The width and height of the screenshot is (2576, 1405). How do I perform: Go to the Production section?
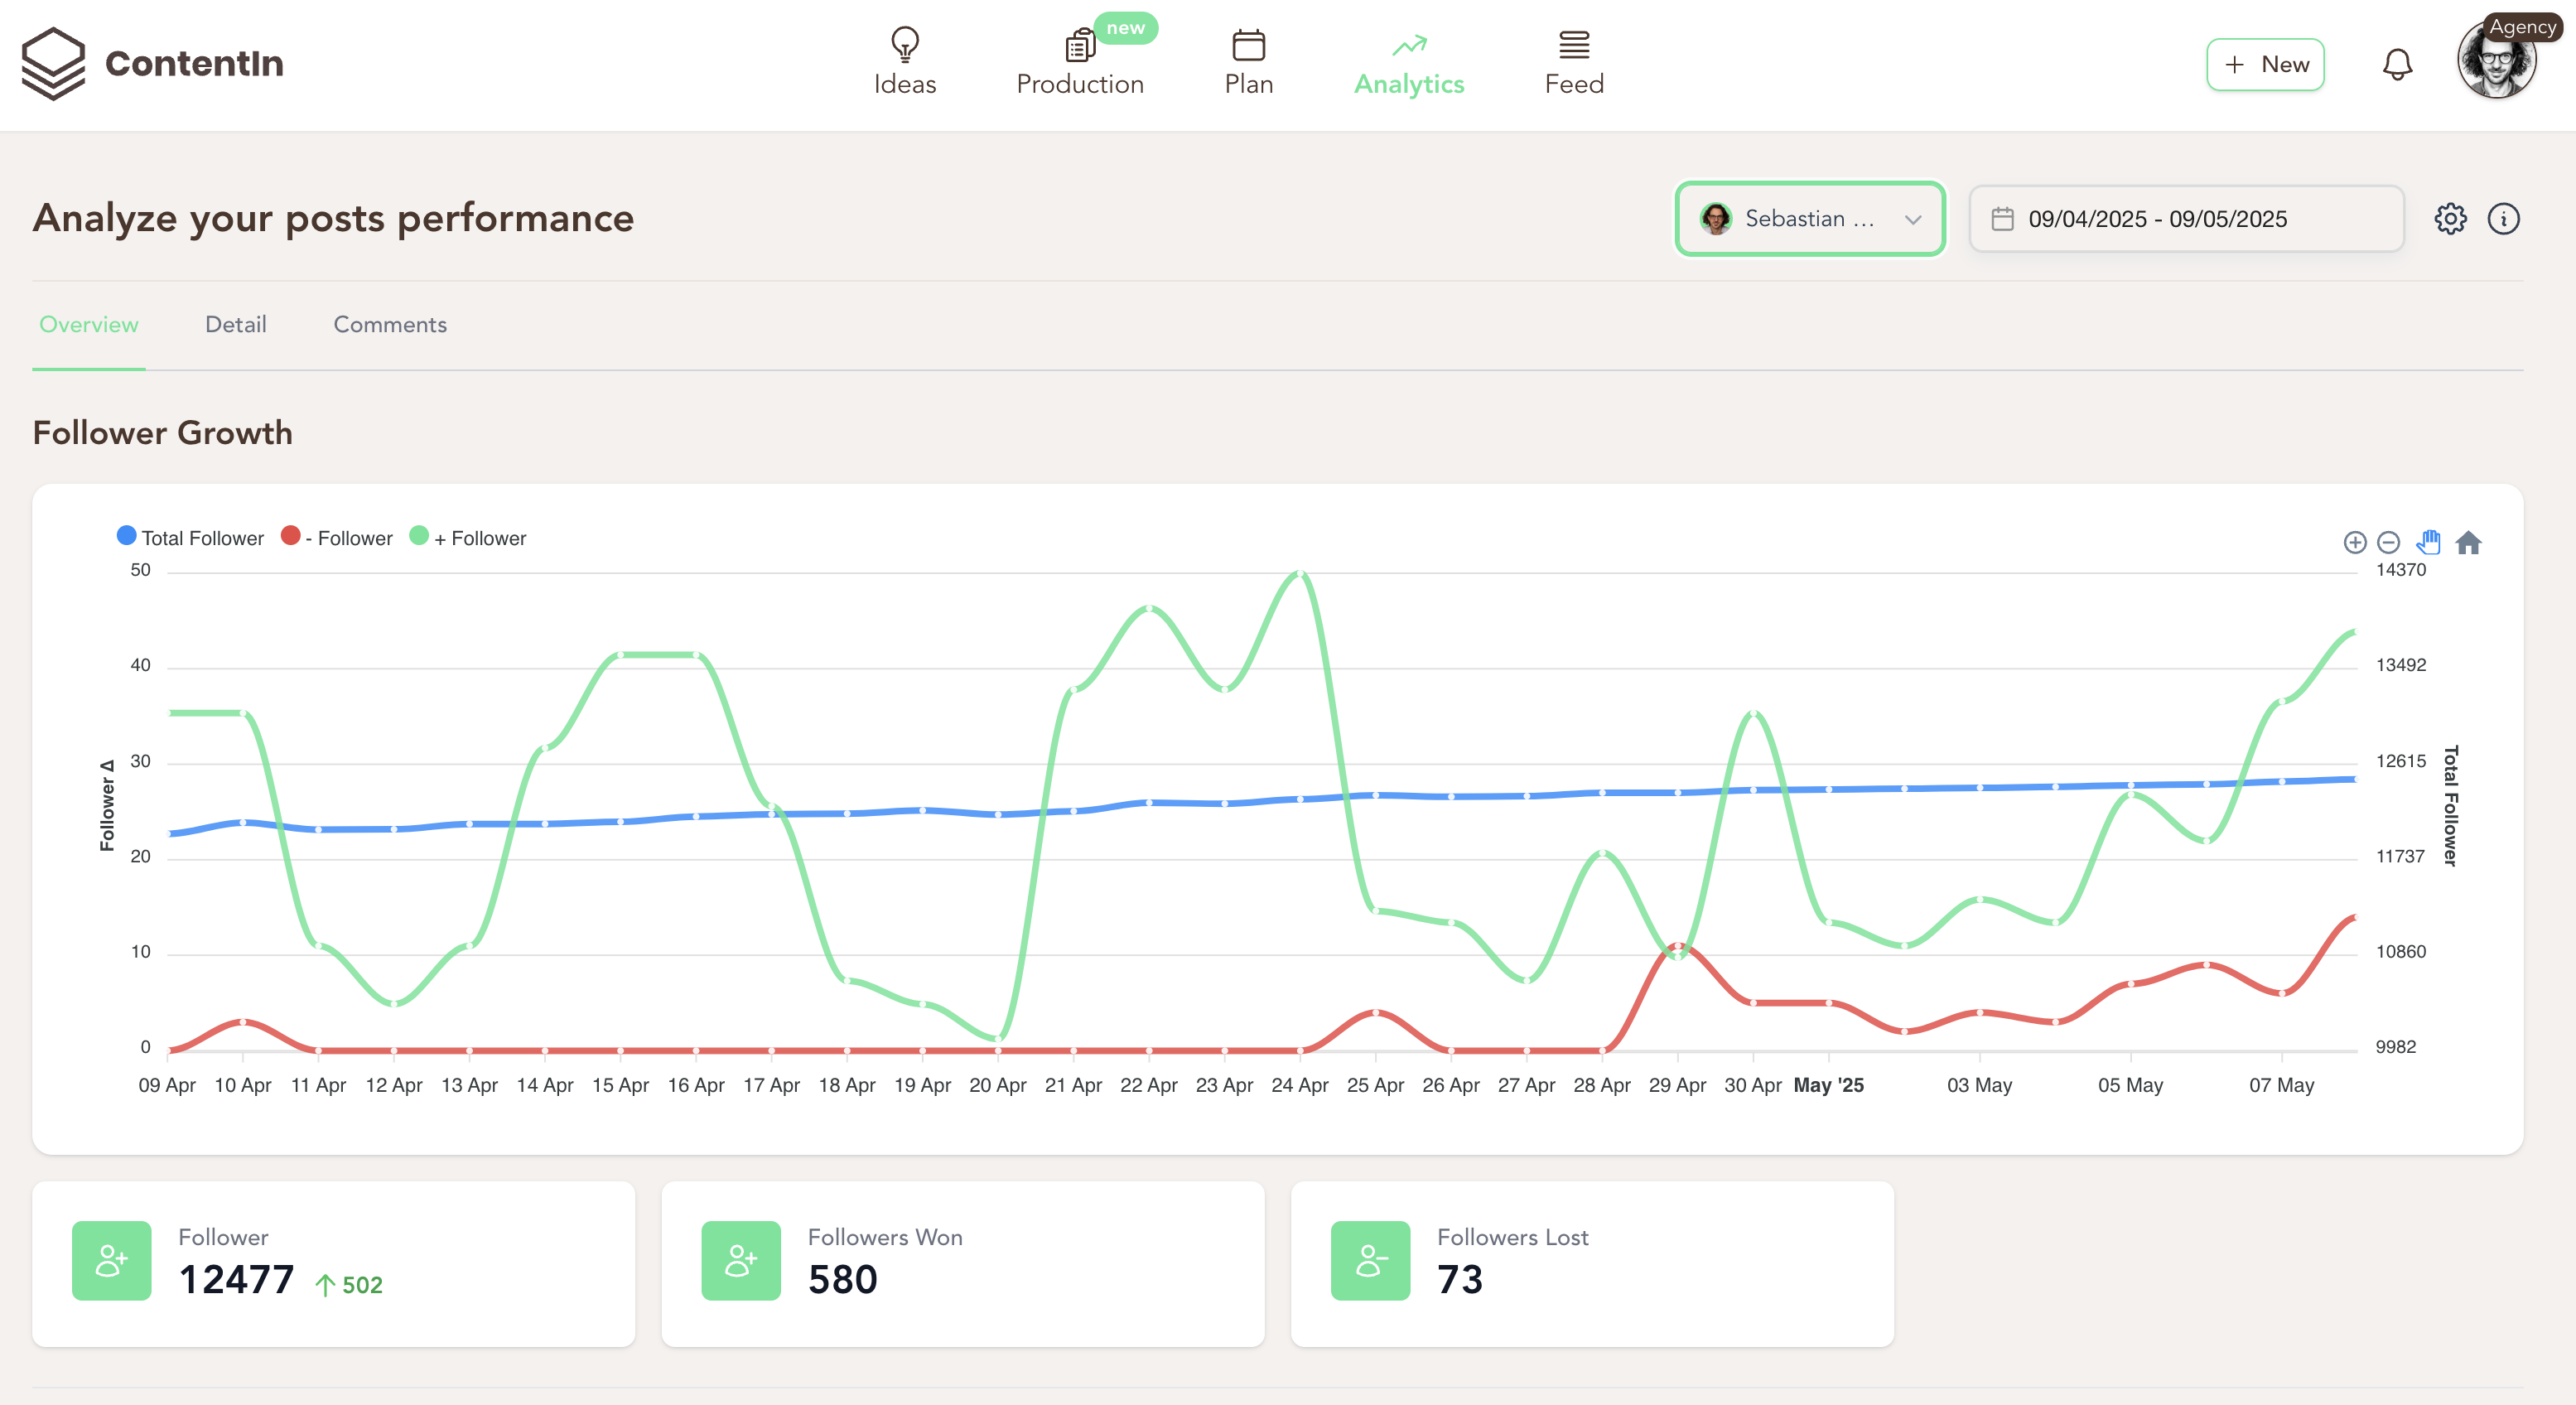click(1079, 62)
